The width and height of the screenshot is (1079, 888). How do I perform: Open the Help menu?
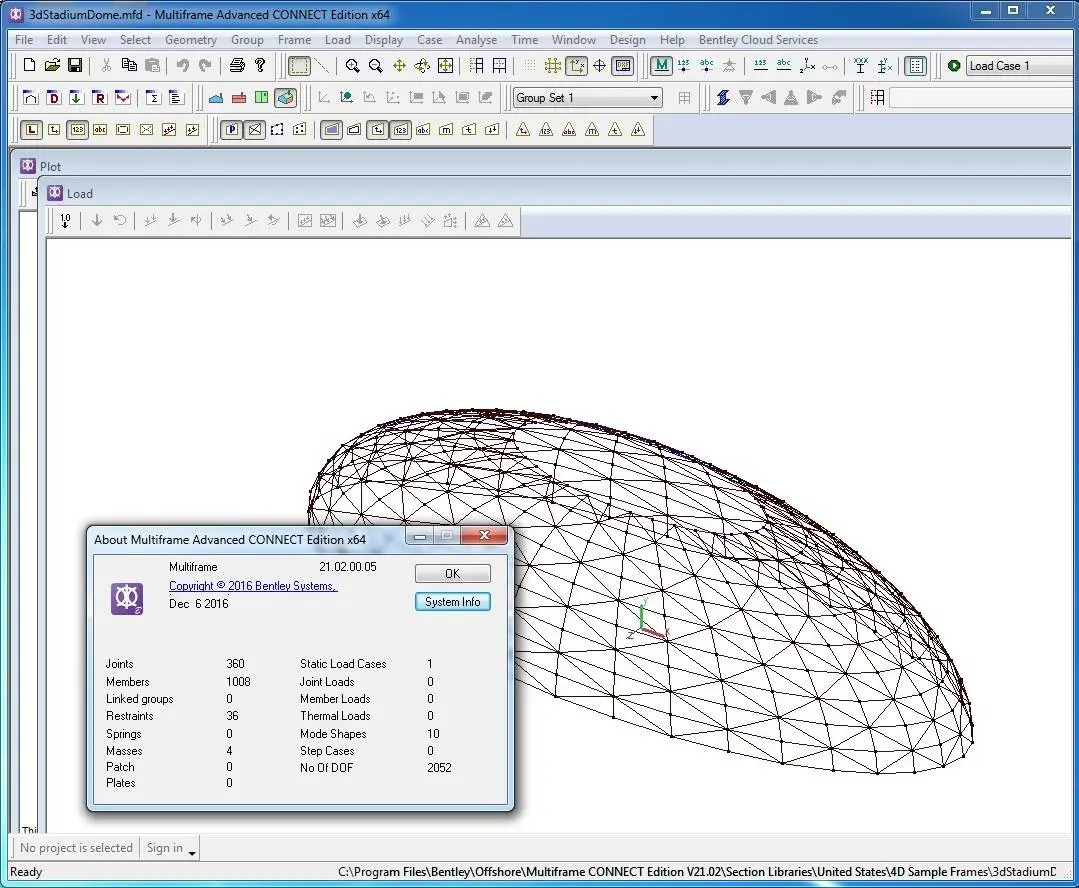(672, 40)
